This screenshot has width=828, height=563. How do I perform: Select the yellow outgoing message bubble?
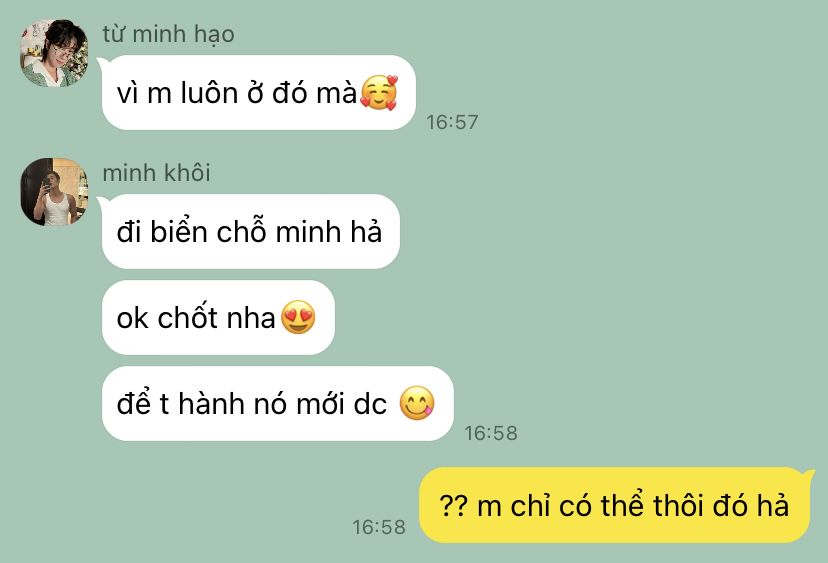click(x=617, y=505)
